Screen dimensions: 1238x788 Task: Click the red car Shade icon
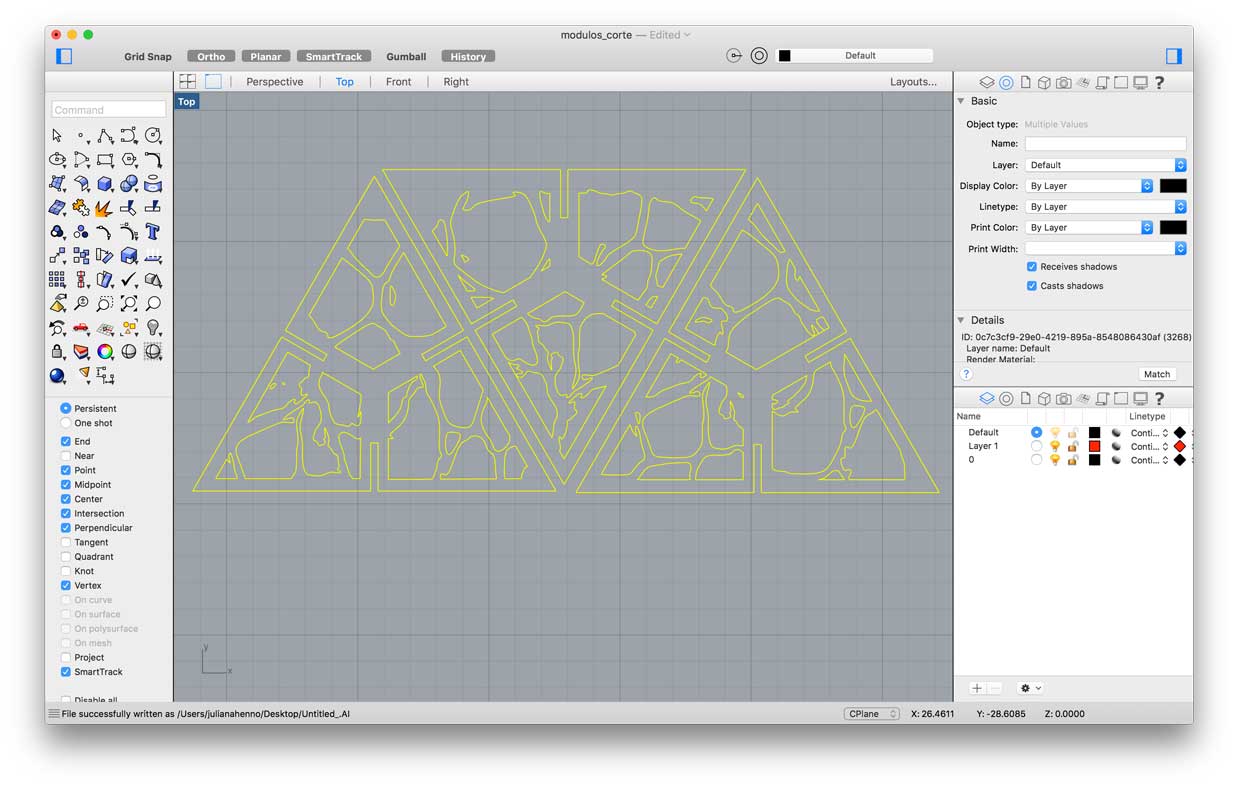81,327
